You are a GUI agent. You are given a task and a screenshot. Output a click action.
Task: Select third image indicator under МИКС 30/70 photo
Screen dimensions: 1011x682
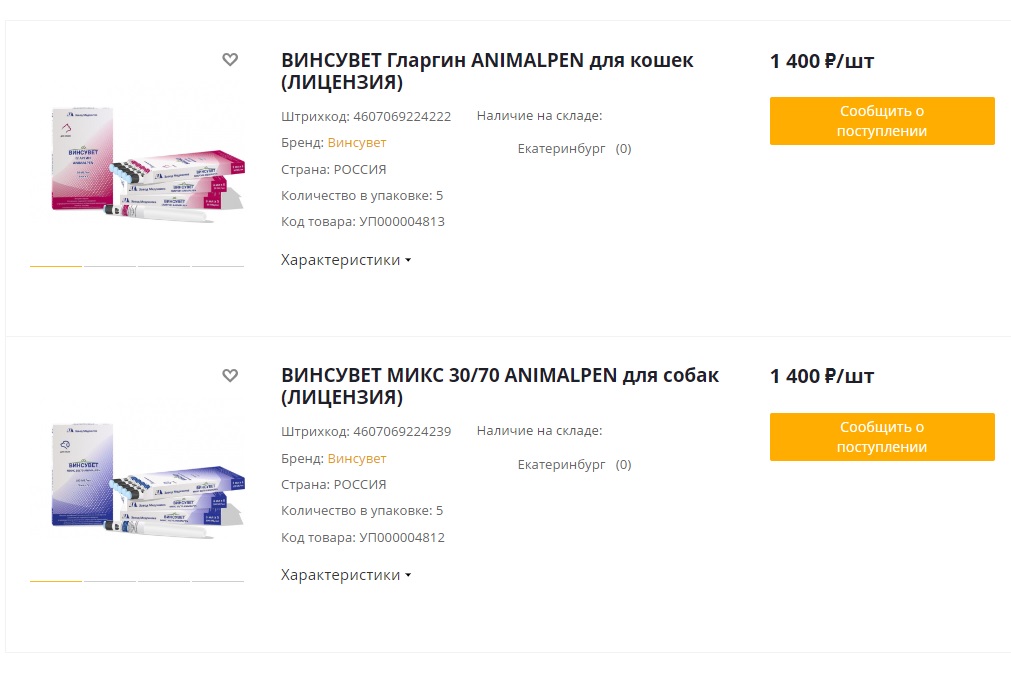pos(164,581)
